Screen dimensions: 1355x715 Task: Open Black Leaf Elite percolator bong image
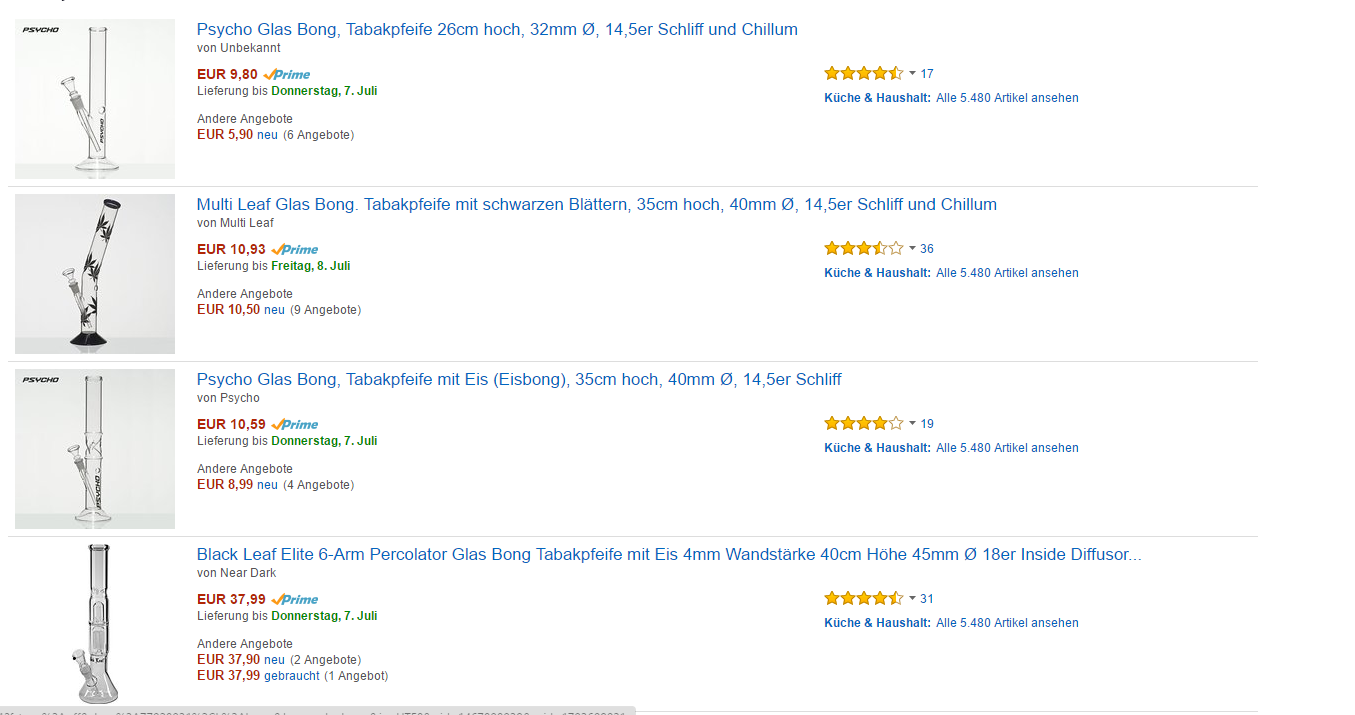pos(95,624)
